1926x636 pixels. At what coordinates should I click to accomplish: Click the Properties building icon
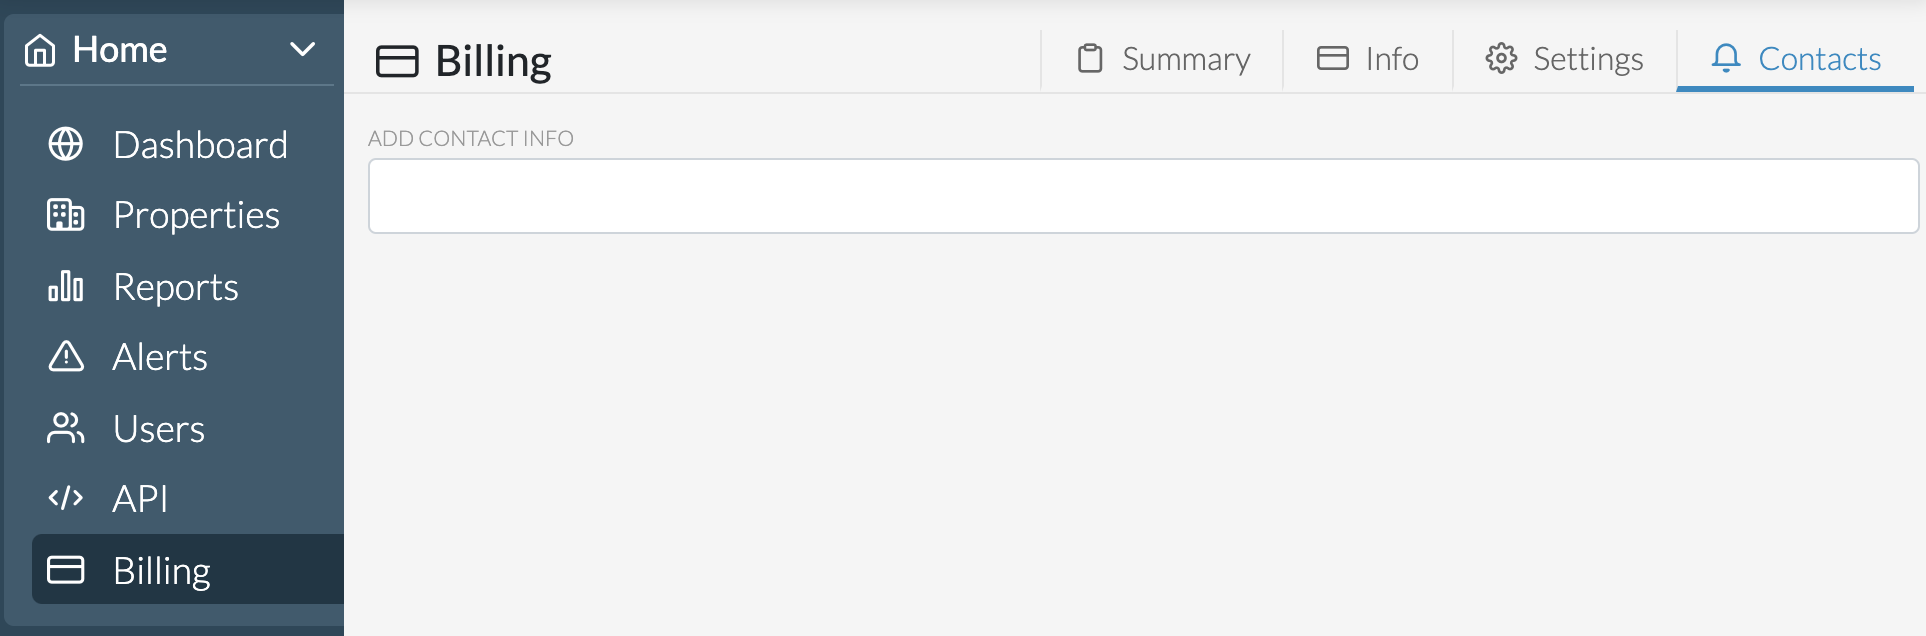pyautogui.click(x=66, y=215)
